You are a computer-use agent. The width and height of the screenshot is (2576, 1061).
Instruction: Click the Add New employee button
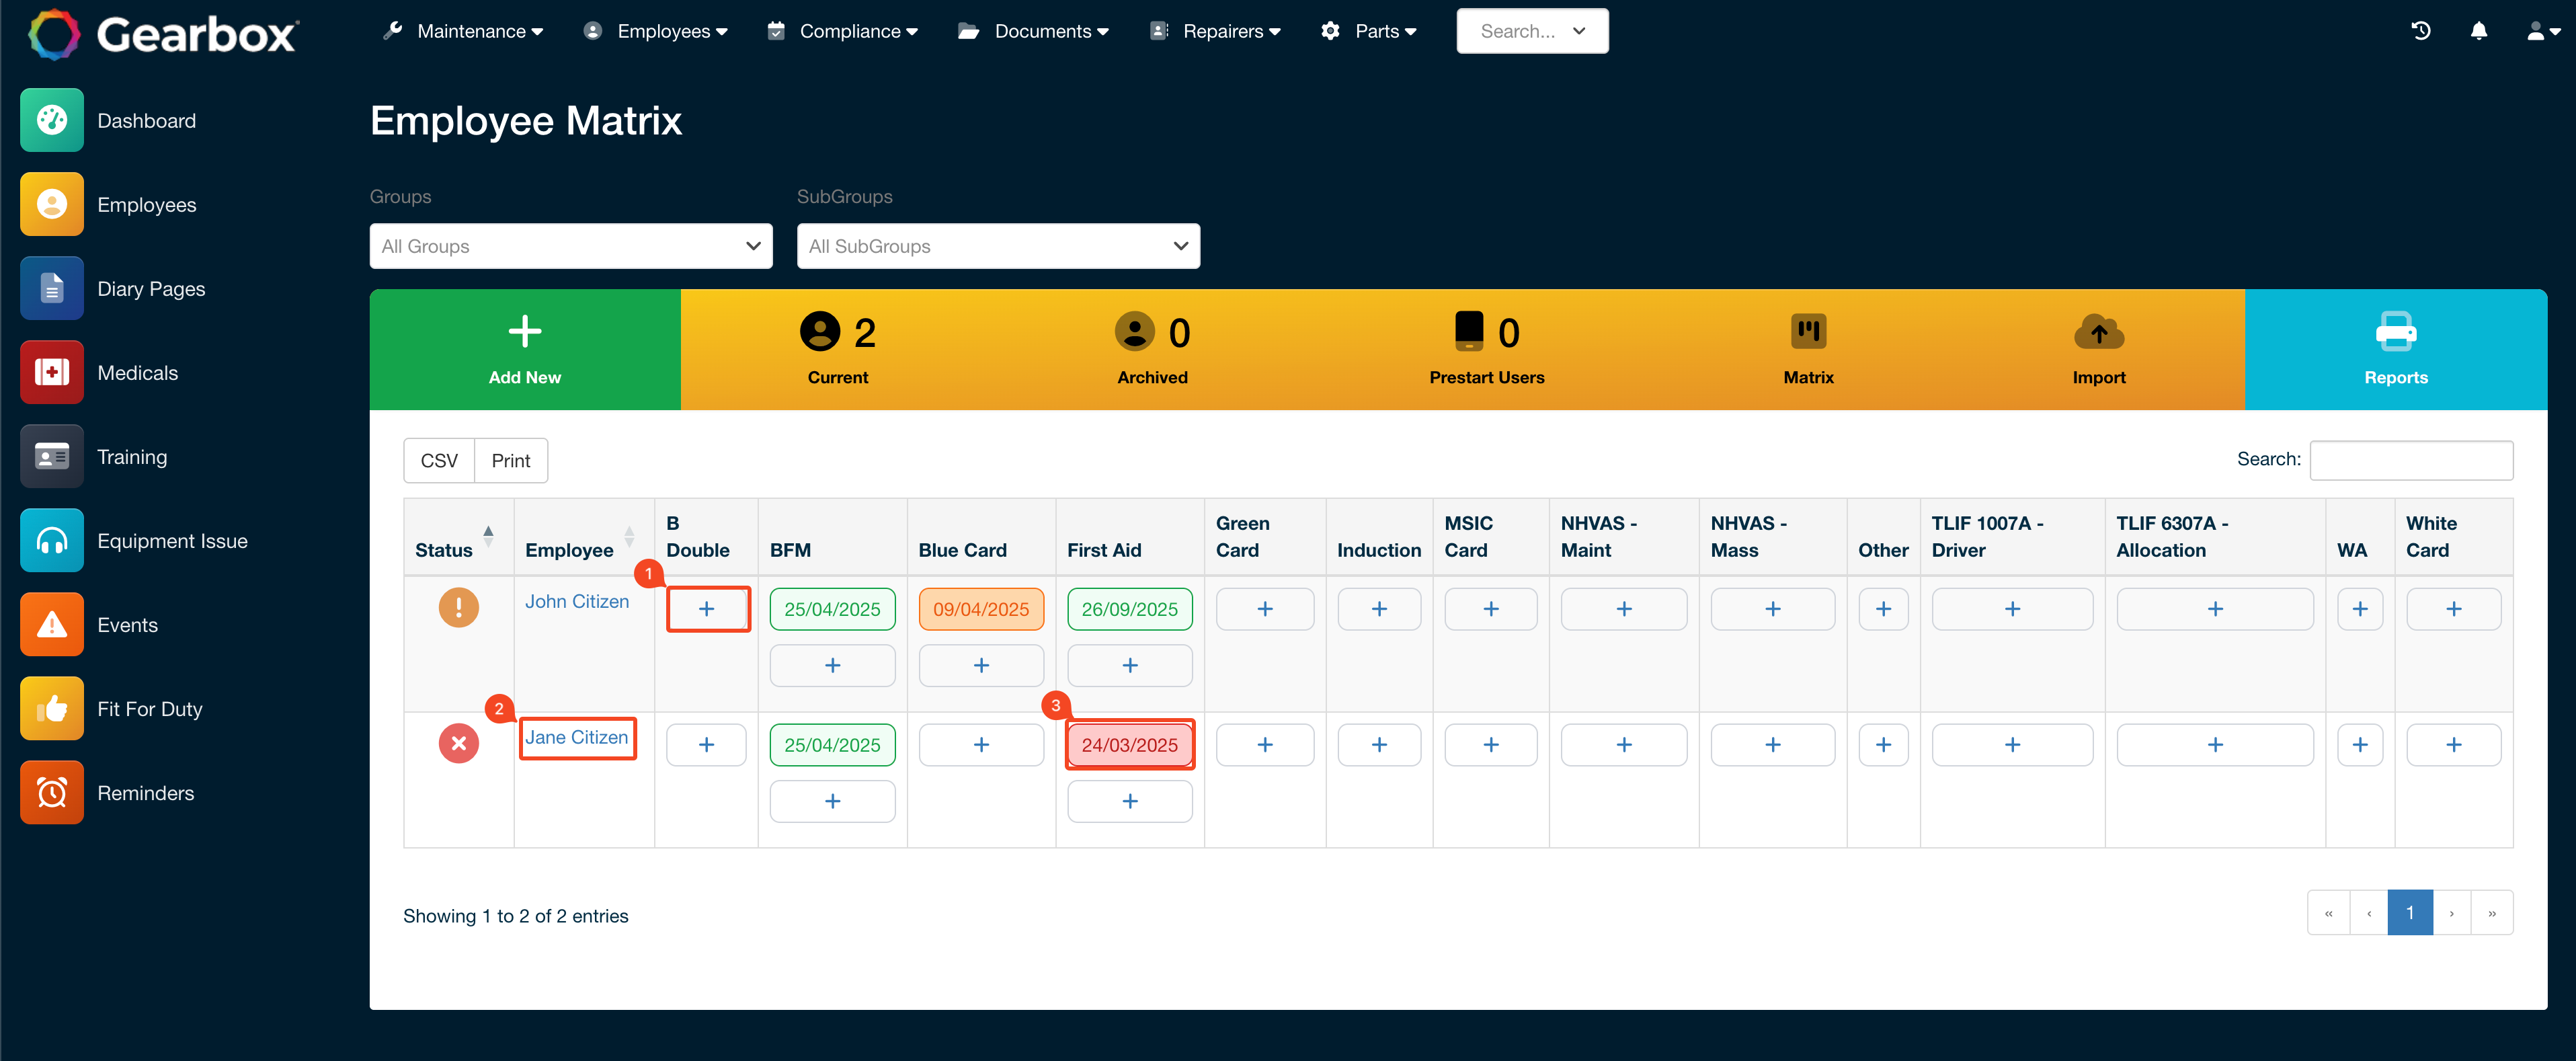click(x=525, y=349)
